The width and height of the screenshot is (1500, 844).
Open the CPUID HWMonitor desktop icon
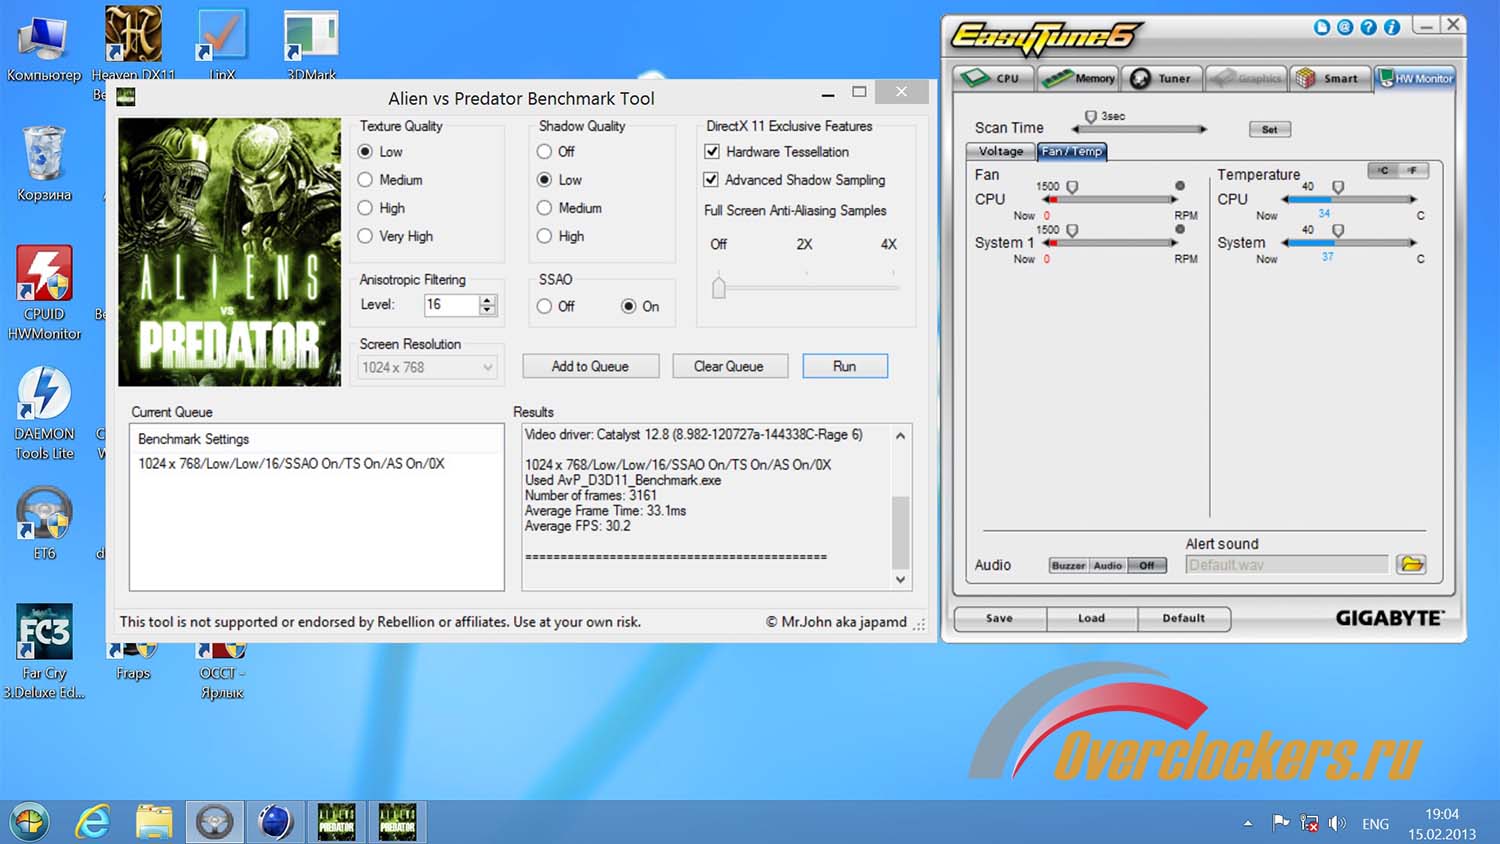pyautogui.click(x=44, y=276)
